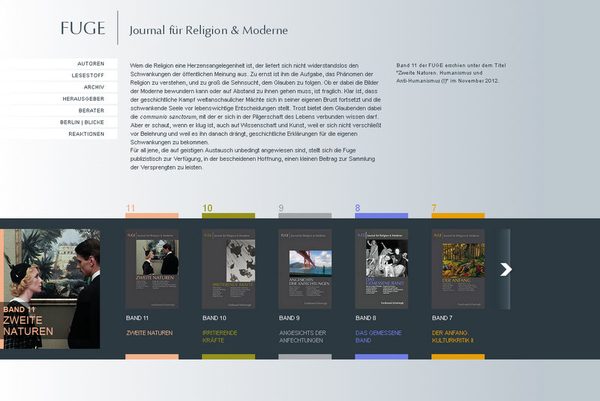Open the Autoren menu item

(x=91, y=64)
